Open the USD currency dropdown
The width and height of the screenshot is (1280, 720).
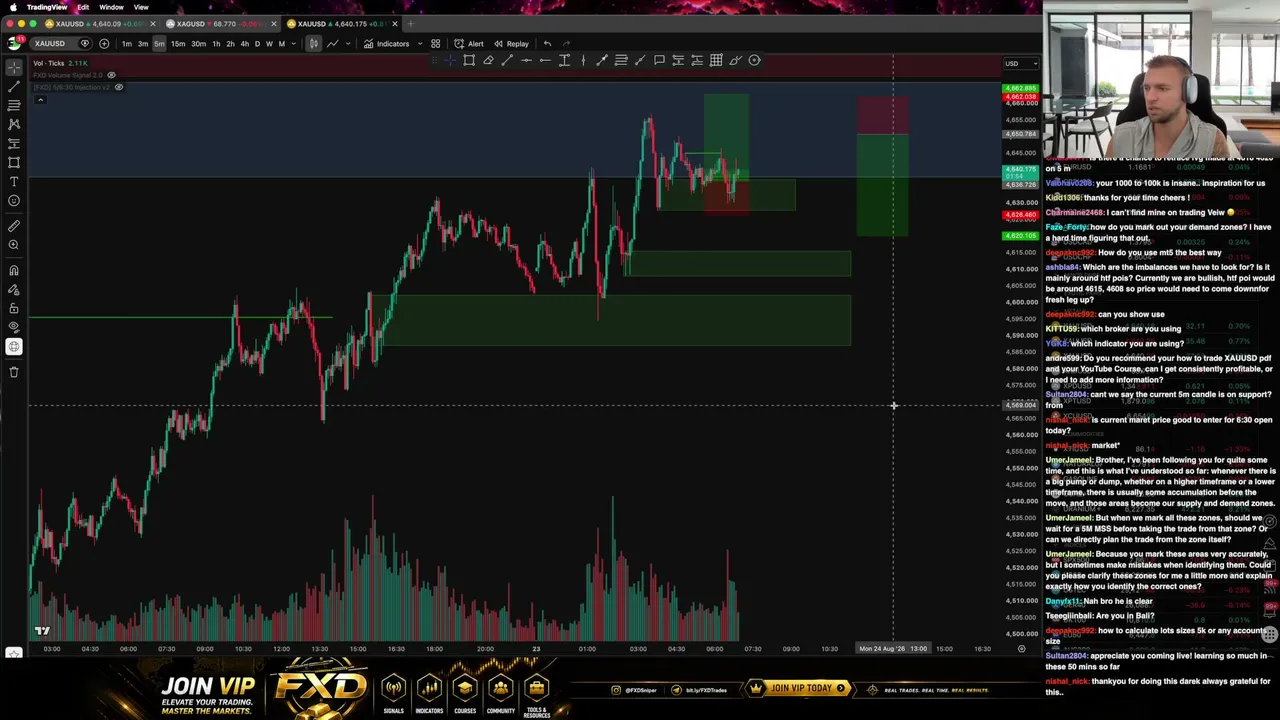pos(1020,64)
